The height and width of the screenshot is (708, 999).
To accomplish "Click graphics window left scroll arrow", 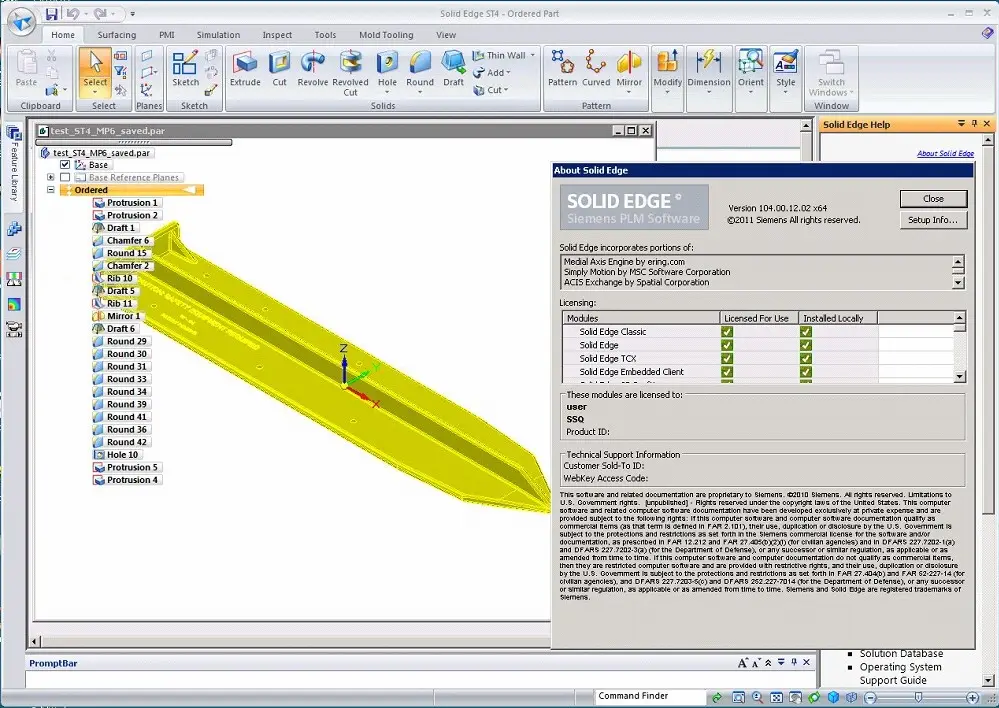I will tap(36, 641).
